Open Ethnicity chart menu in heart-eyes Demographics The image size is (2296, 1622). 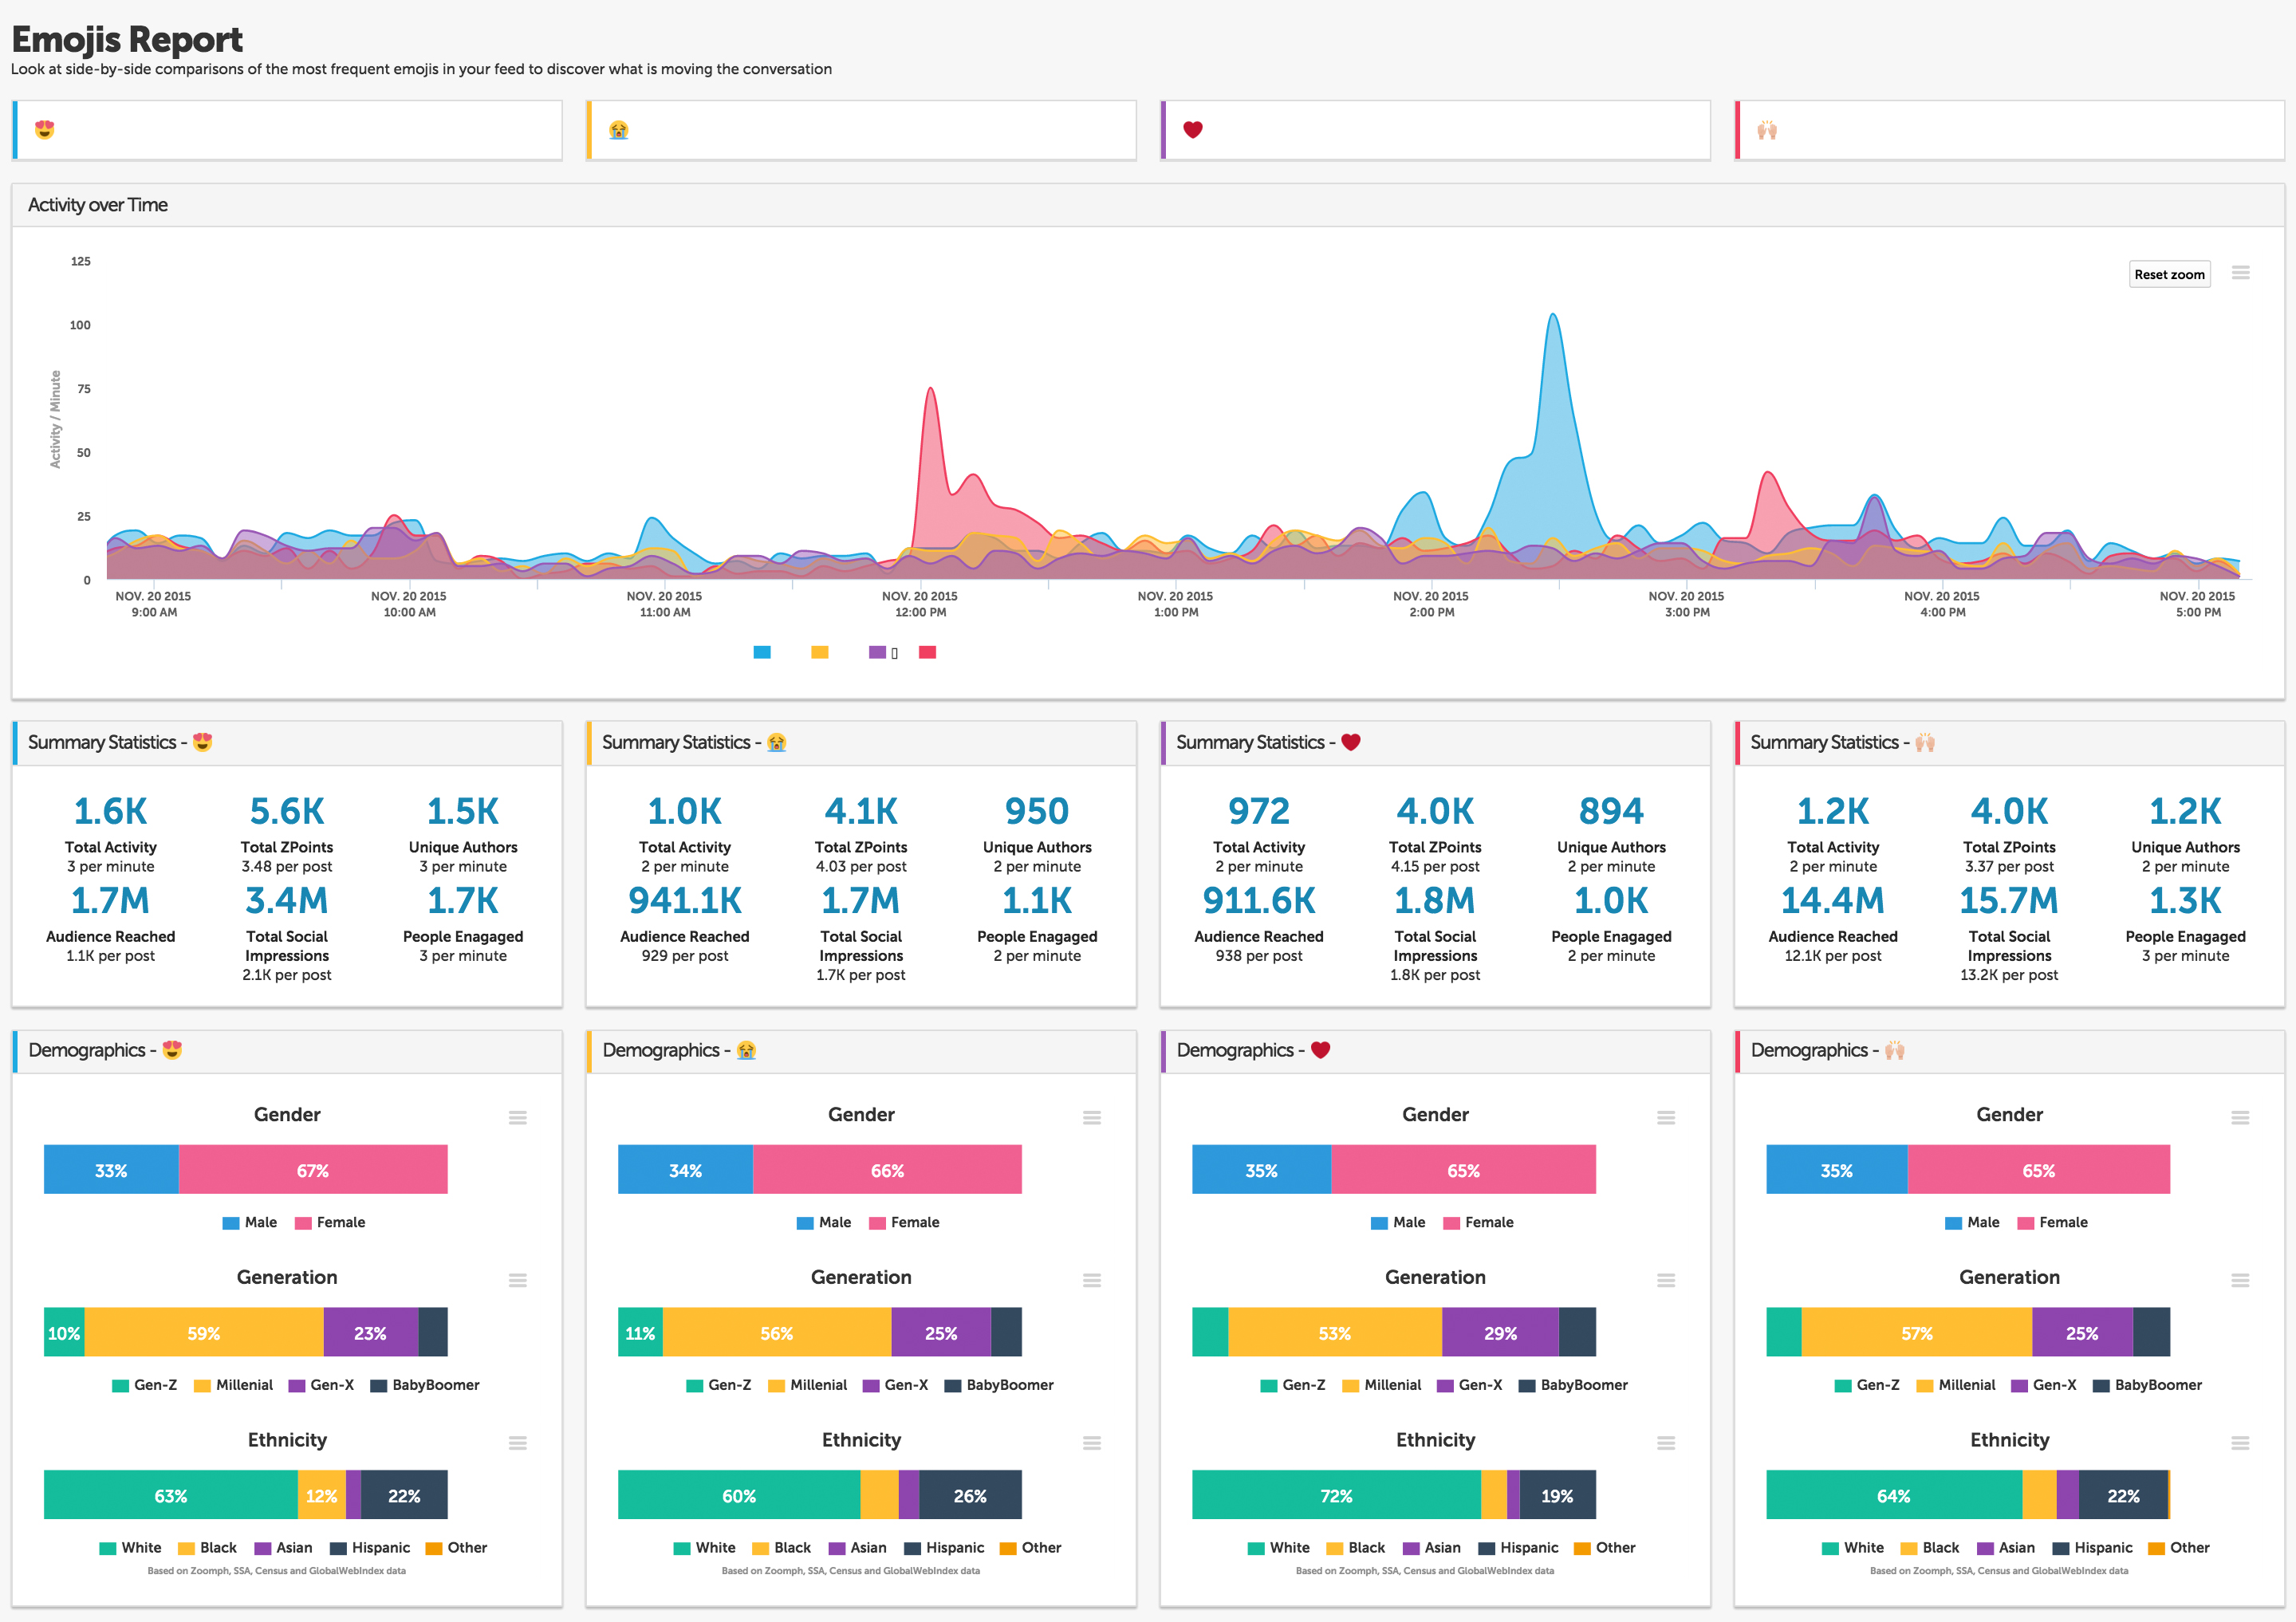(517, 1443)
